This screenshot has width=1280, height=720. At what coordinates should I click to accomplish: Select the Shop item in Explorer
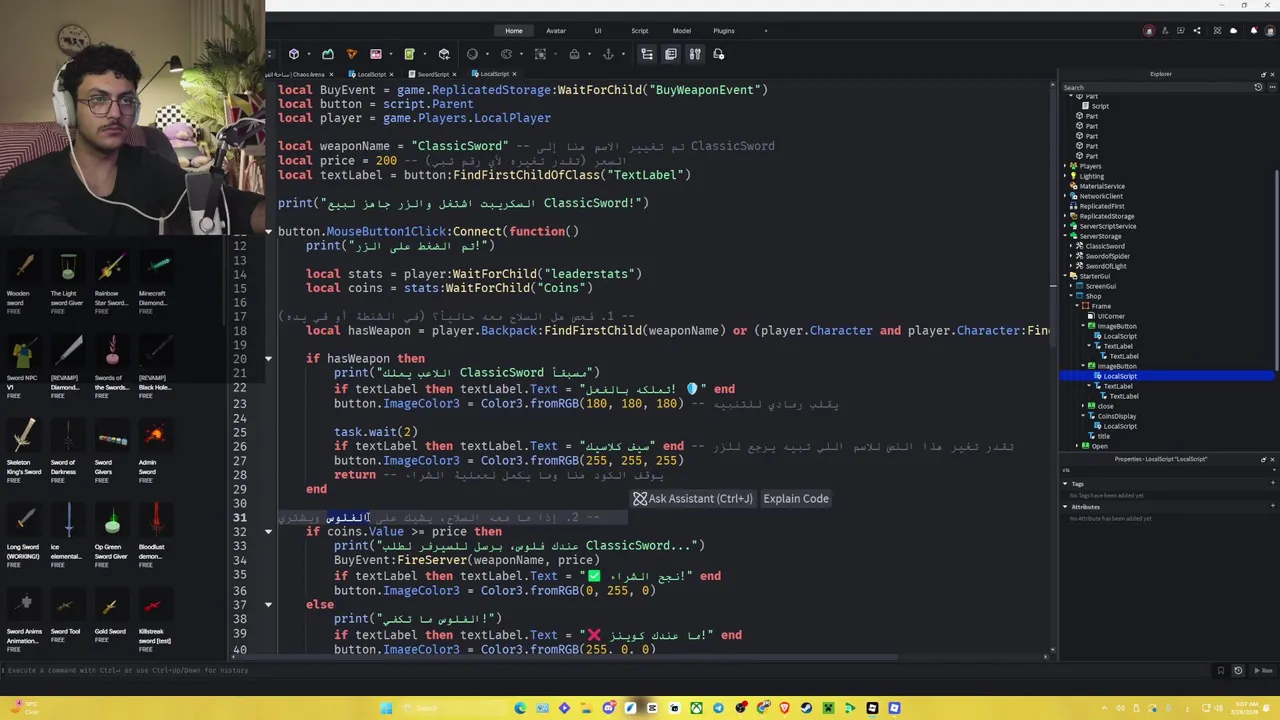pyautogui.click(x=1093, y=296)
